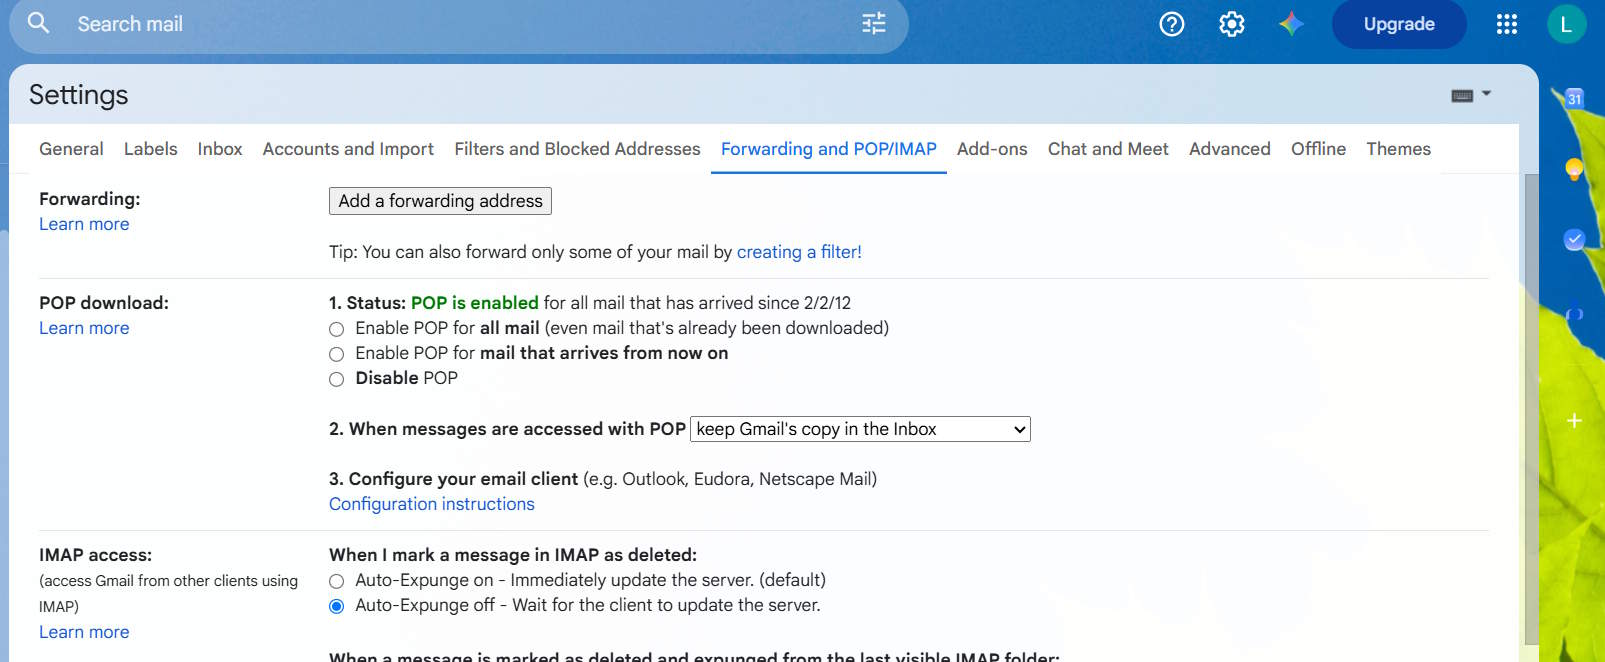Click the Upgrade button
The width and height of the screenshot is (1605, 662).
click(x=1399, y=24)
